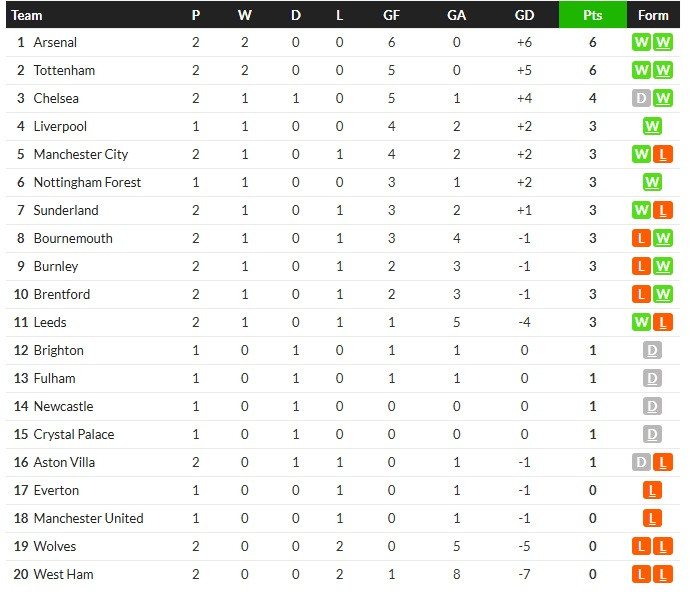
Task: Sort table by the Pts column header
Action: 593,15
